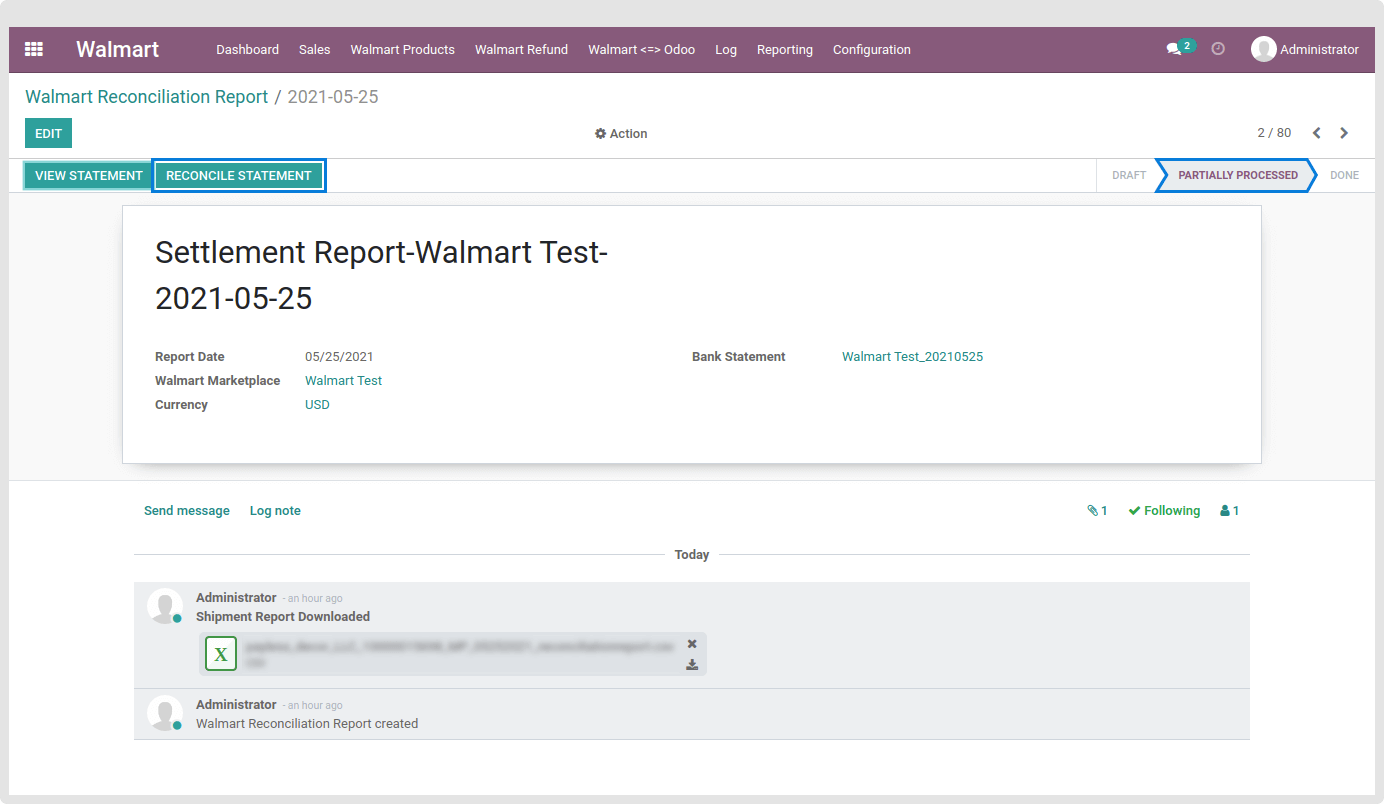Click the EDIT button
This screenshot has height=804, width=1384.
(48, 133)
